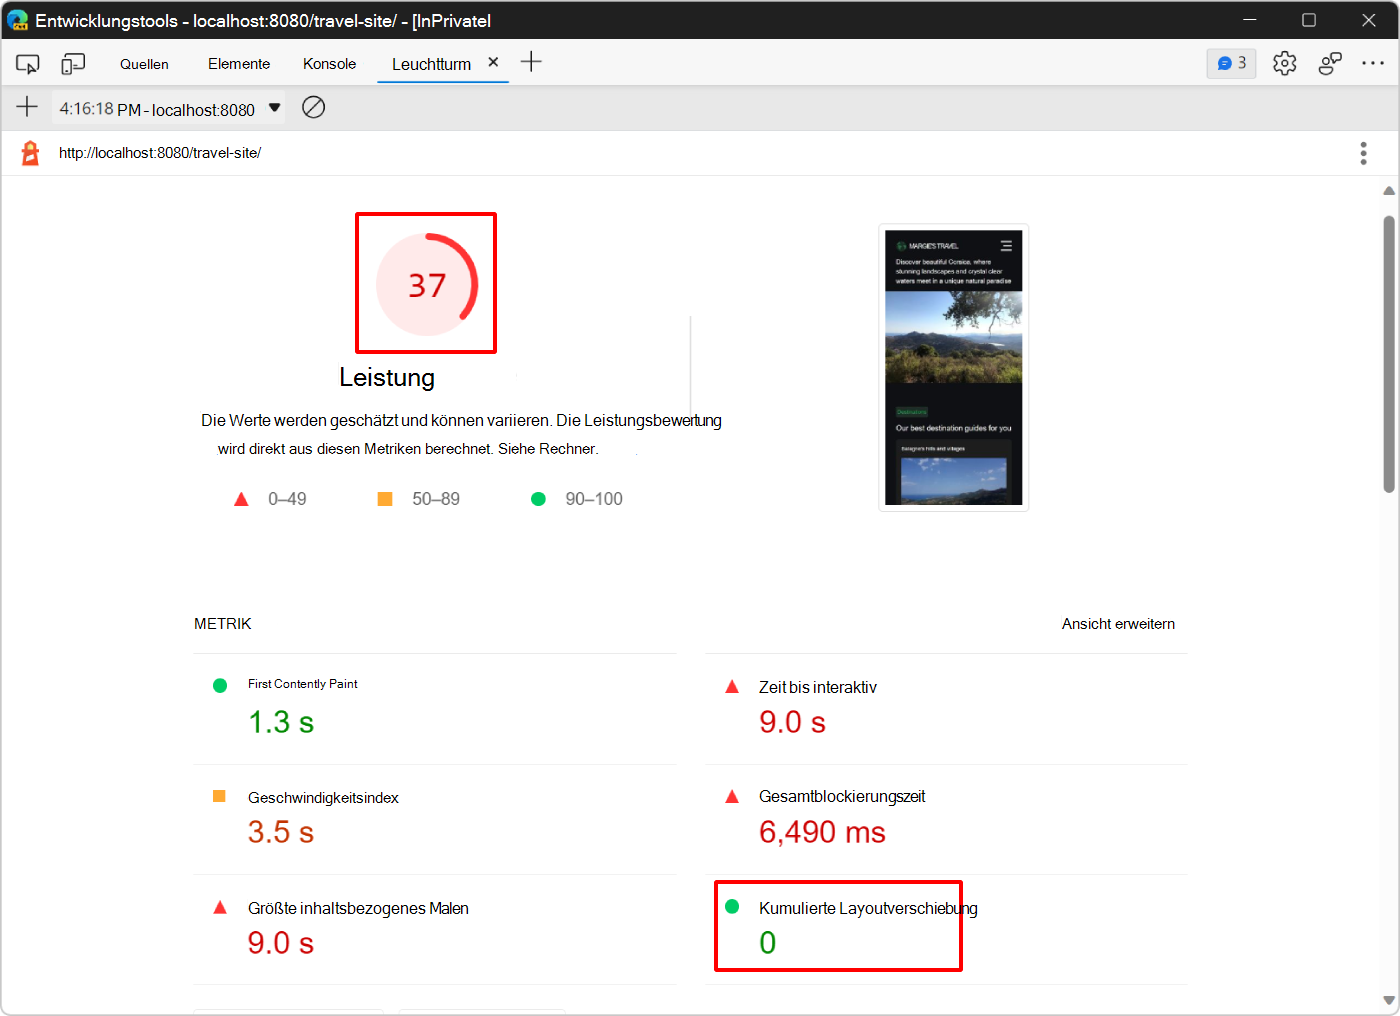Open DevTools settings gear
The image size is (1400, 1016).
1284,62
